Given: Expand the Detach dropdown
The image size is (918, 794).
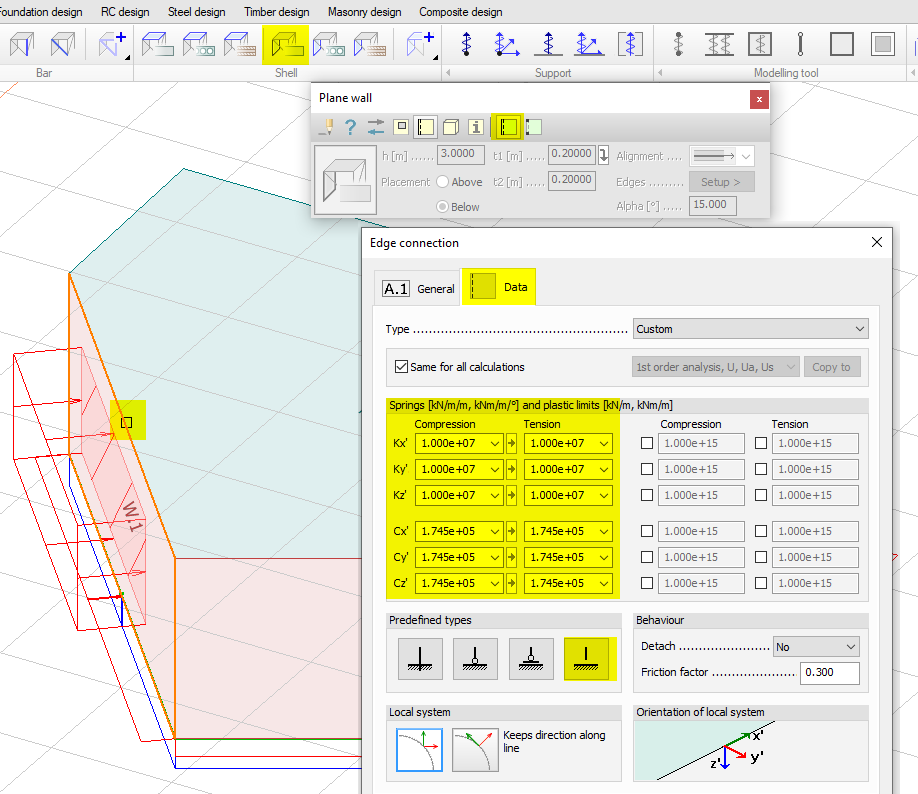Looking at the screenshot, I should [815, 647].
